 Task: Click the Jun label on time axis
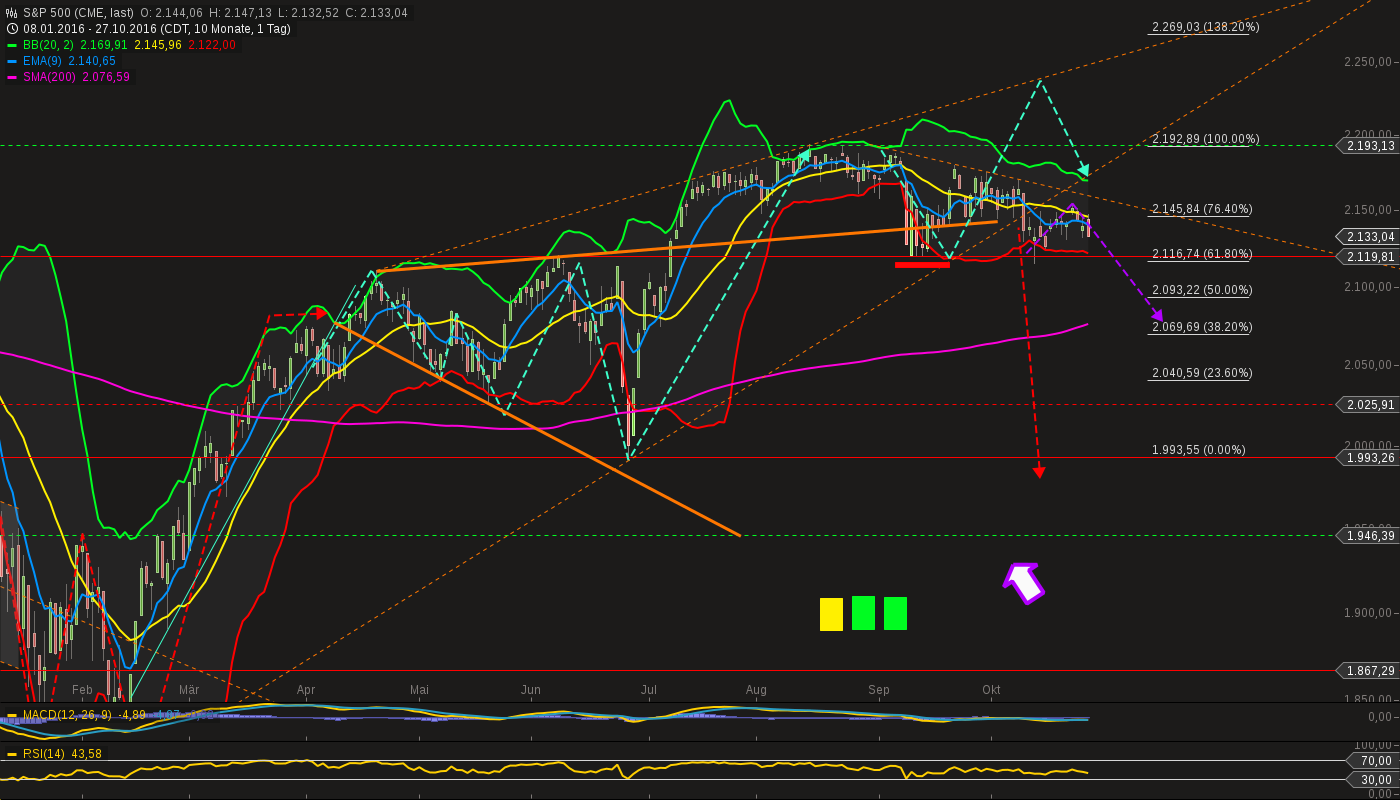(x=531, y=690)
